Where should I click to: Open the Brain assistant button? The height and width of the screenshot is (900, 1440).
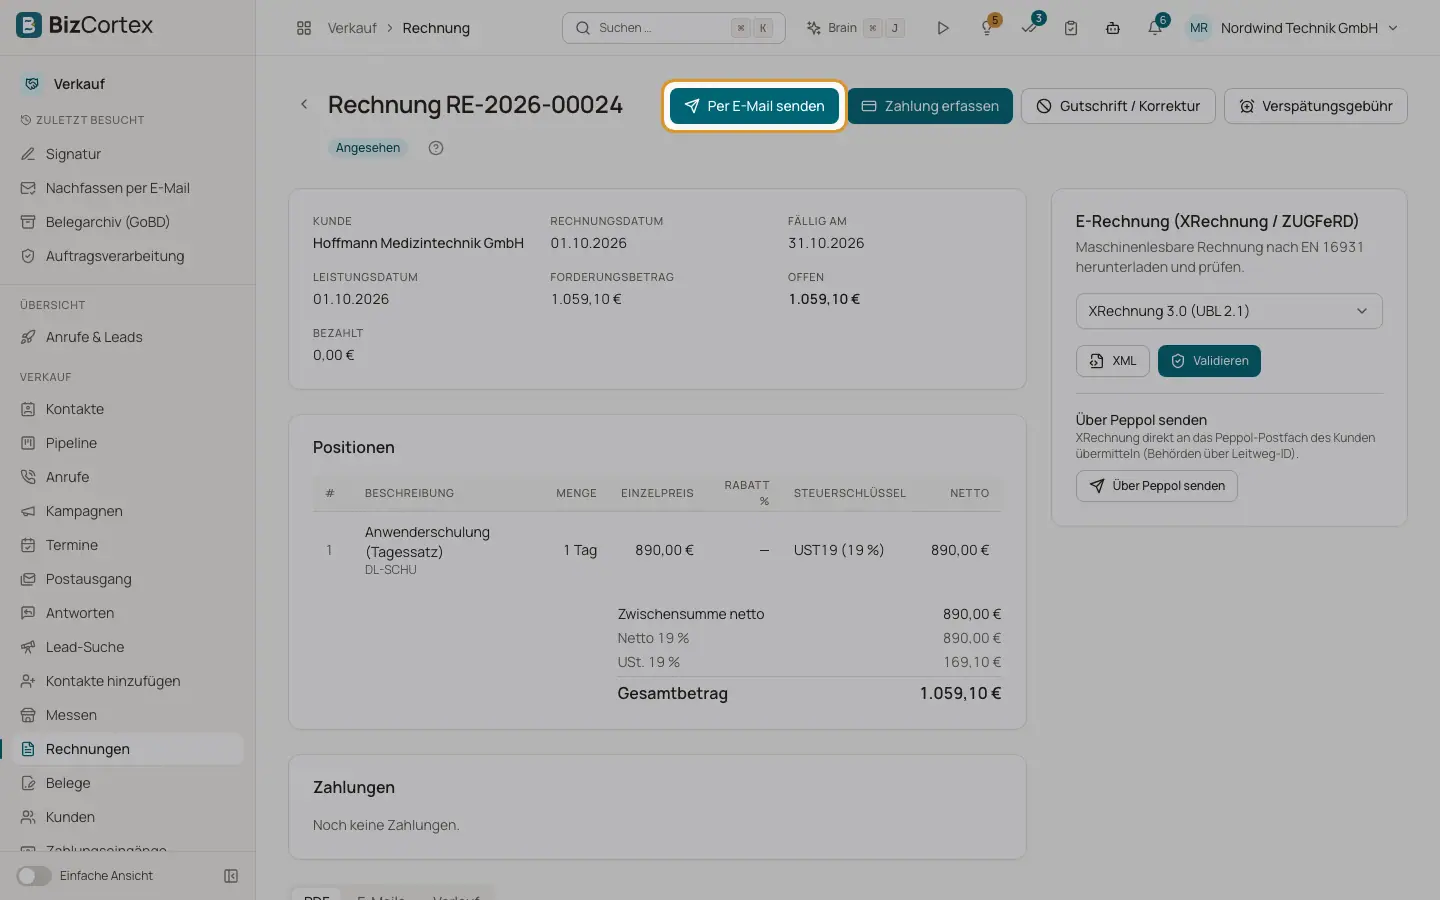point(855,28)
